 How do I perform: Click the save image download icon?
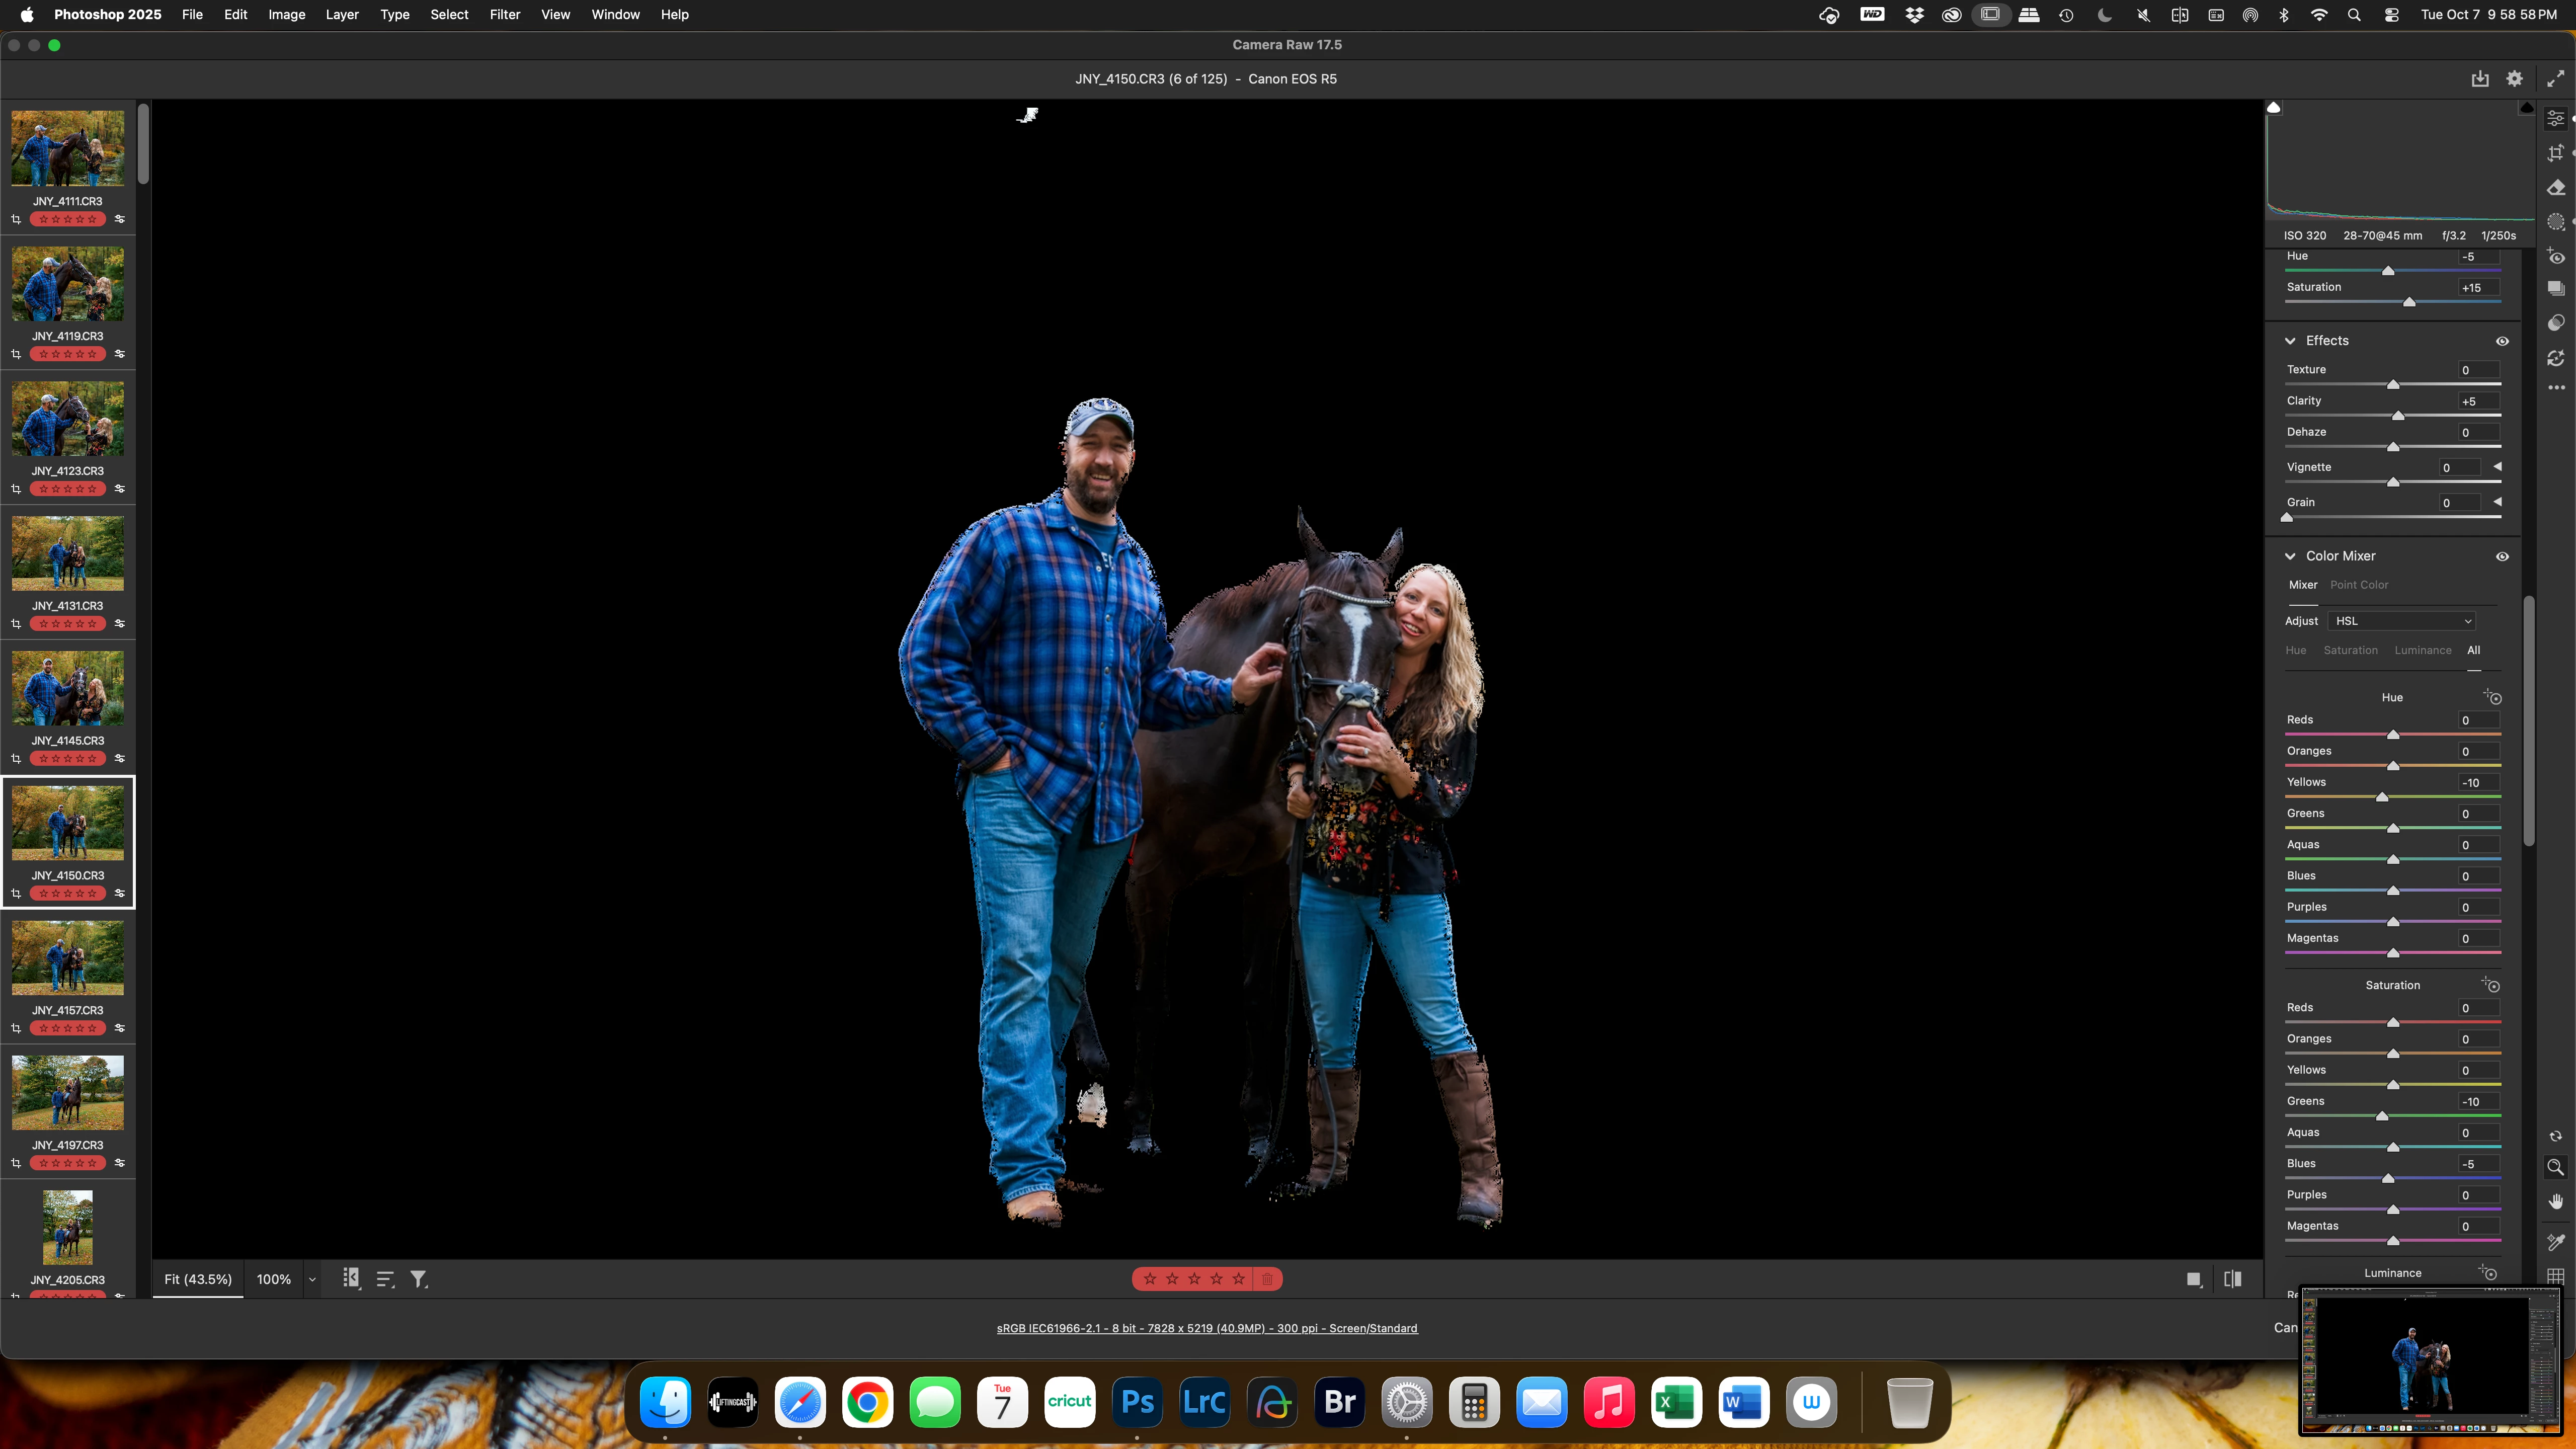[x=2480, y=79]
